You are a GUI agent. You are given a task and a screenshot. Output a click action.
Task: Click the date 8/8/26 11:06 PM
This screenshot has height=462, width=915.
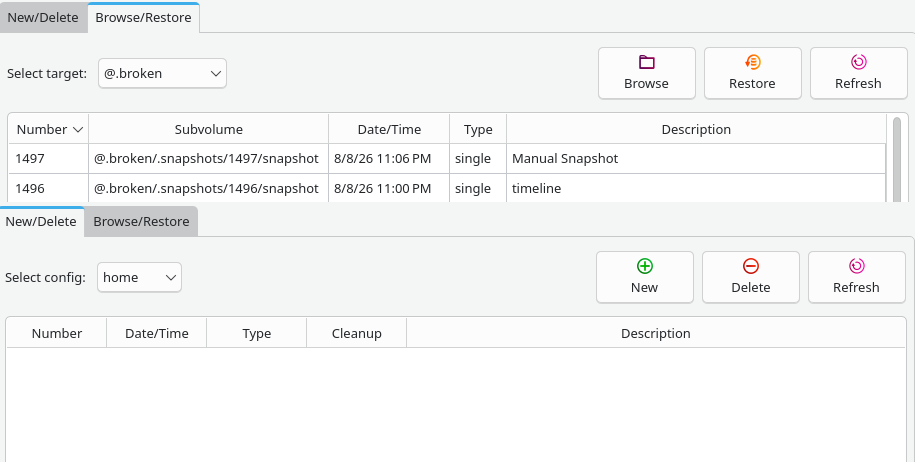pyautogui.click(x=389, y=159)
